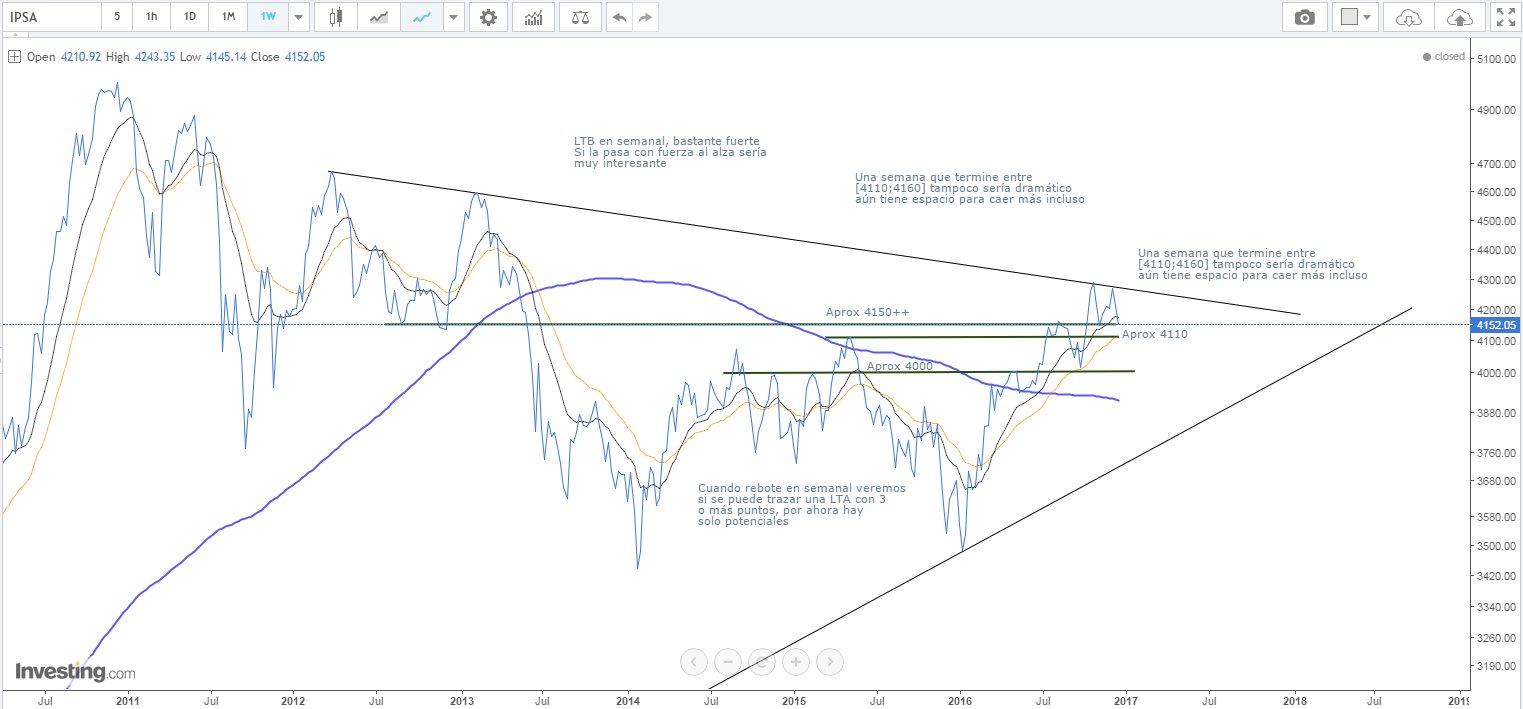
Task: Load a saved chart layout from the cloud
Action: [1408, 17]
